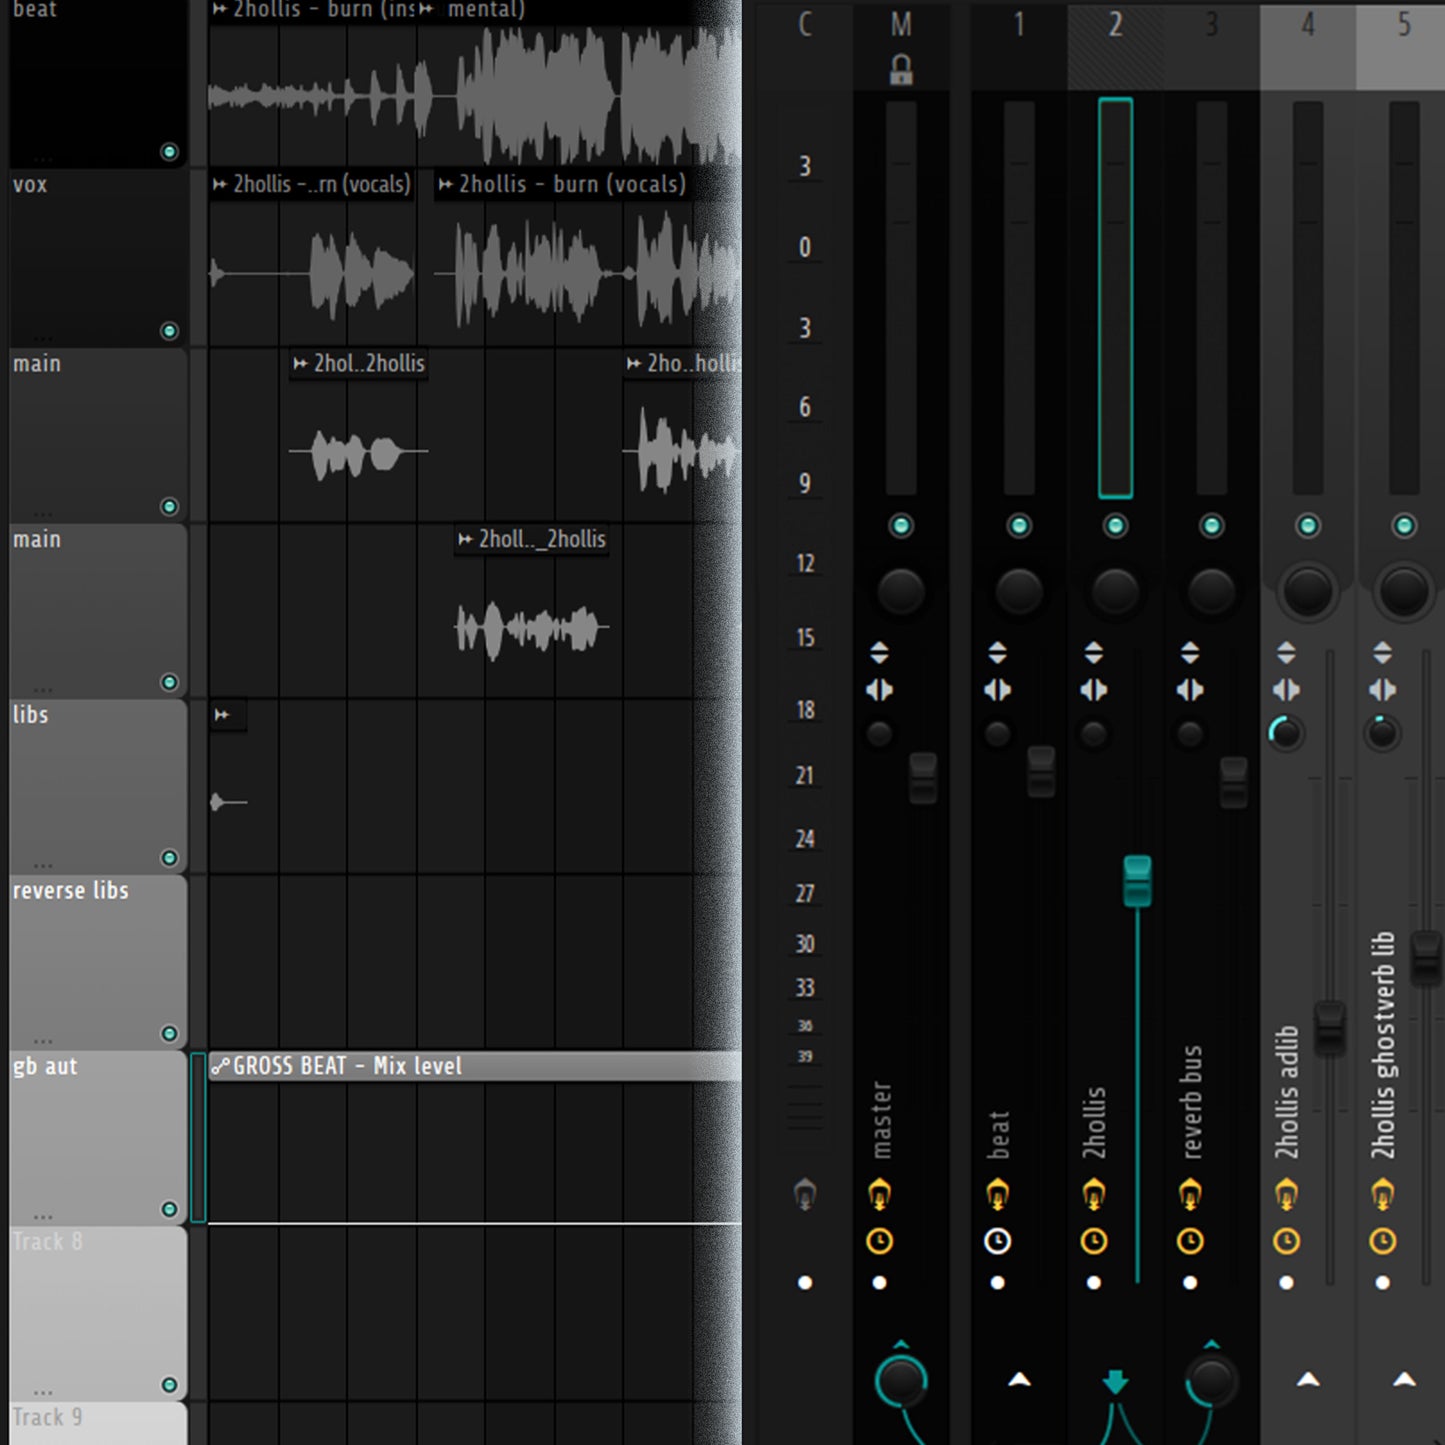Screen dimensions: 1445x1445
Task: Mute the beat mixer track
Action: (1019, 526)
